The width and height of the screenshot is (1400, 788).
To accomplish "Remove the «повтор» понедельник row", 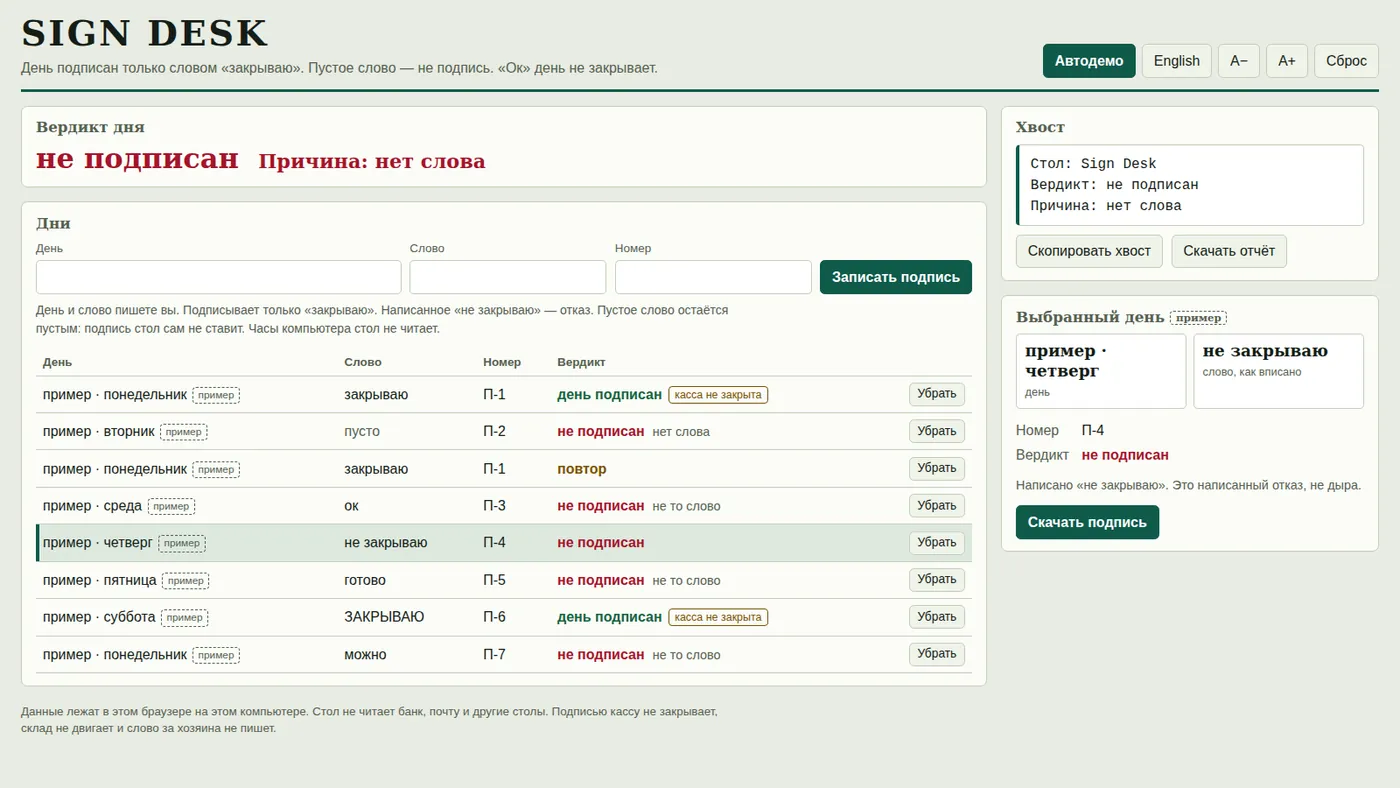I will click(x=937, y=468).
